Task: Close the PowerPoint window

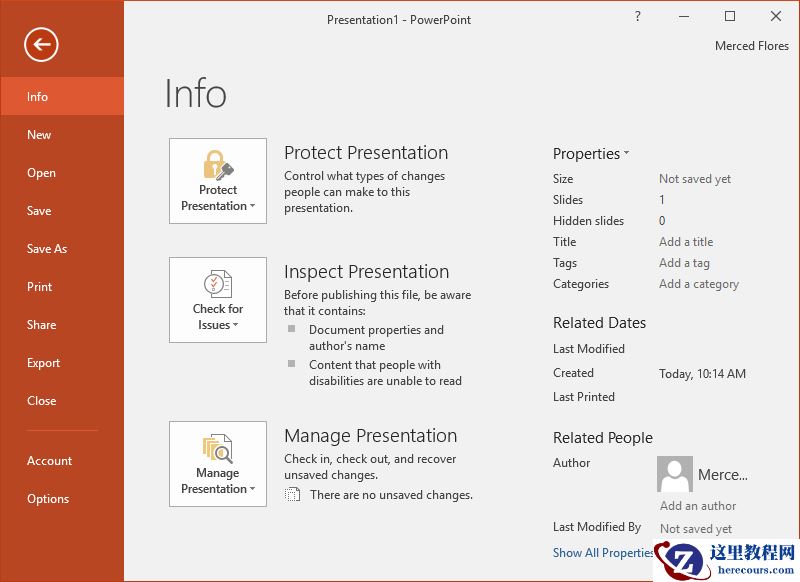Action: pyautogui.click(x=776, y=16)
